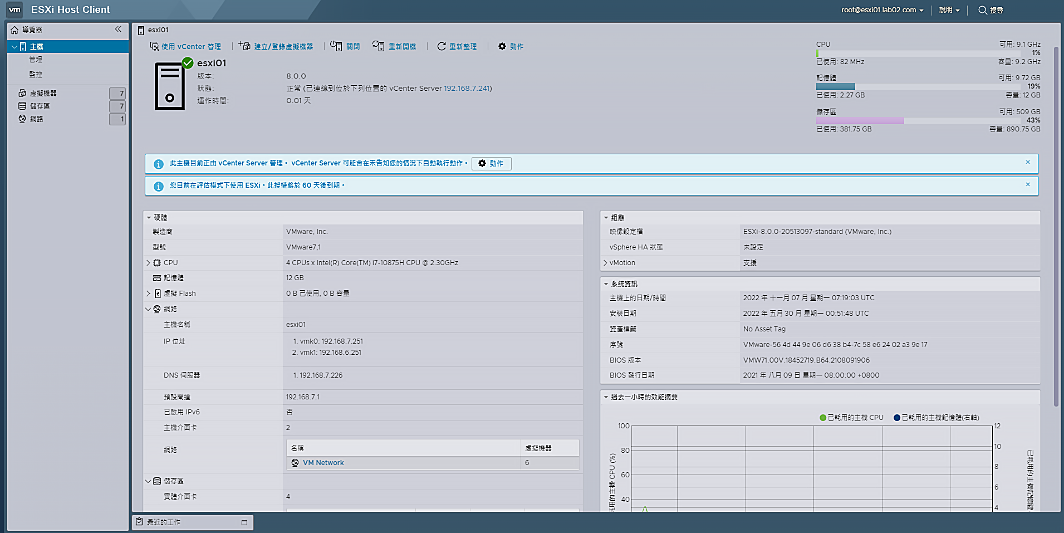Image resolution: width=1064 pixels, height=533 pixels.
Task: Select Monitor under Host in Navigator
Action: (36, 74)
